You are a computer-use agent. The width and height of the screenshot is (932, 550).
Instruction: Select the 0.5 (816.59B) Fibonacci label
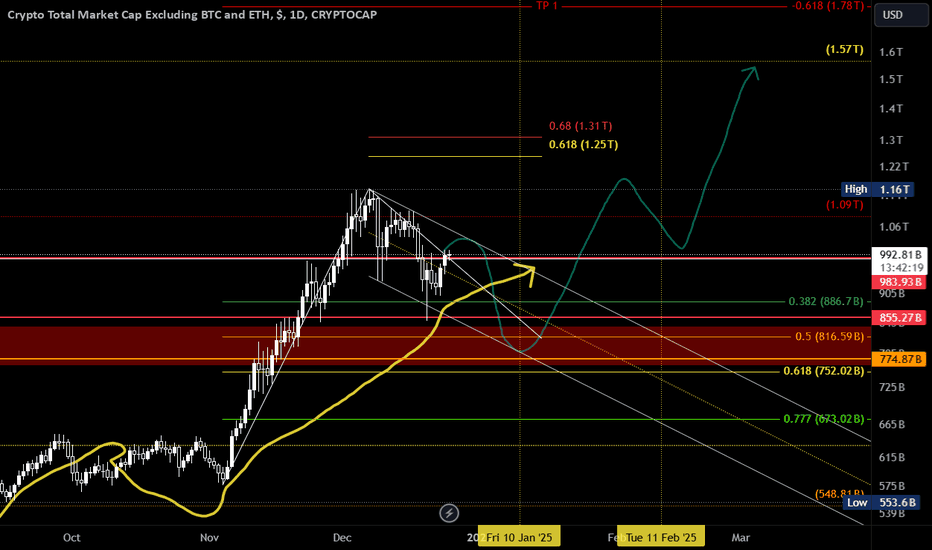coord(829,337)
